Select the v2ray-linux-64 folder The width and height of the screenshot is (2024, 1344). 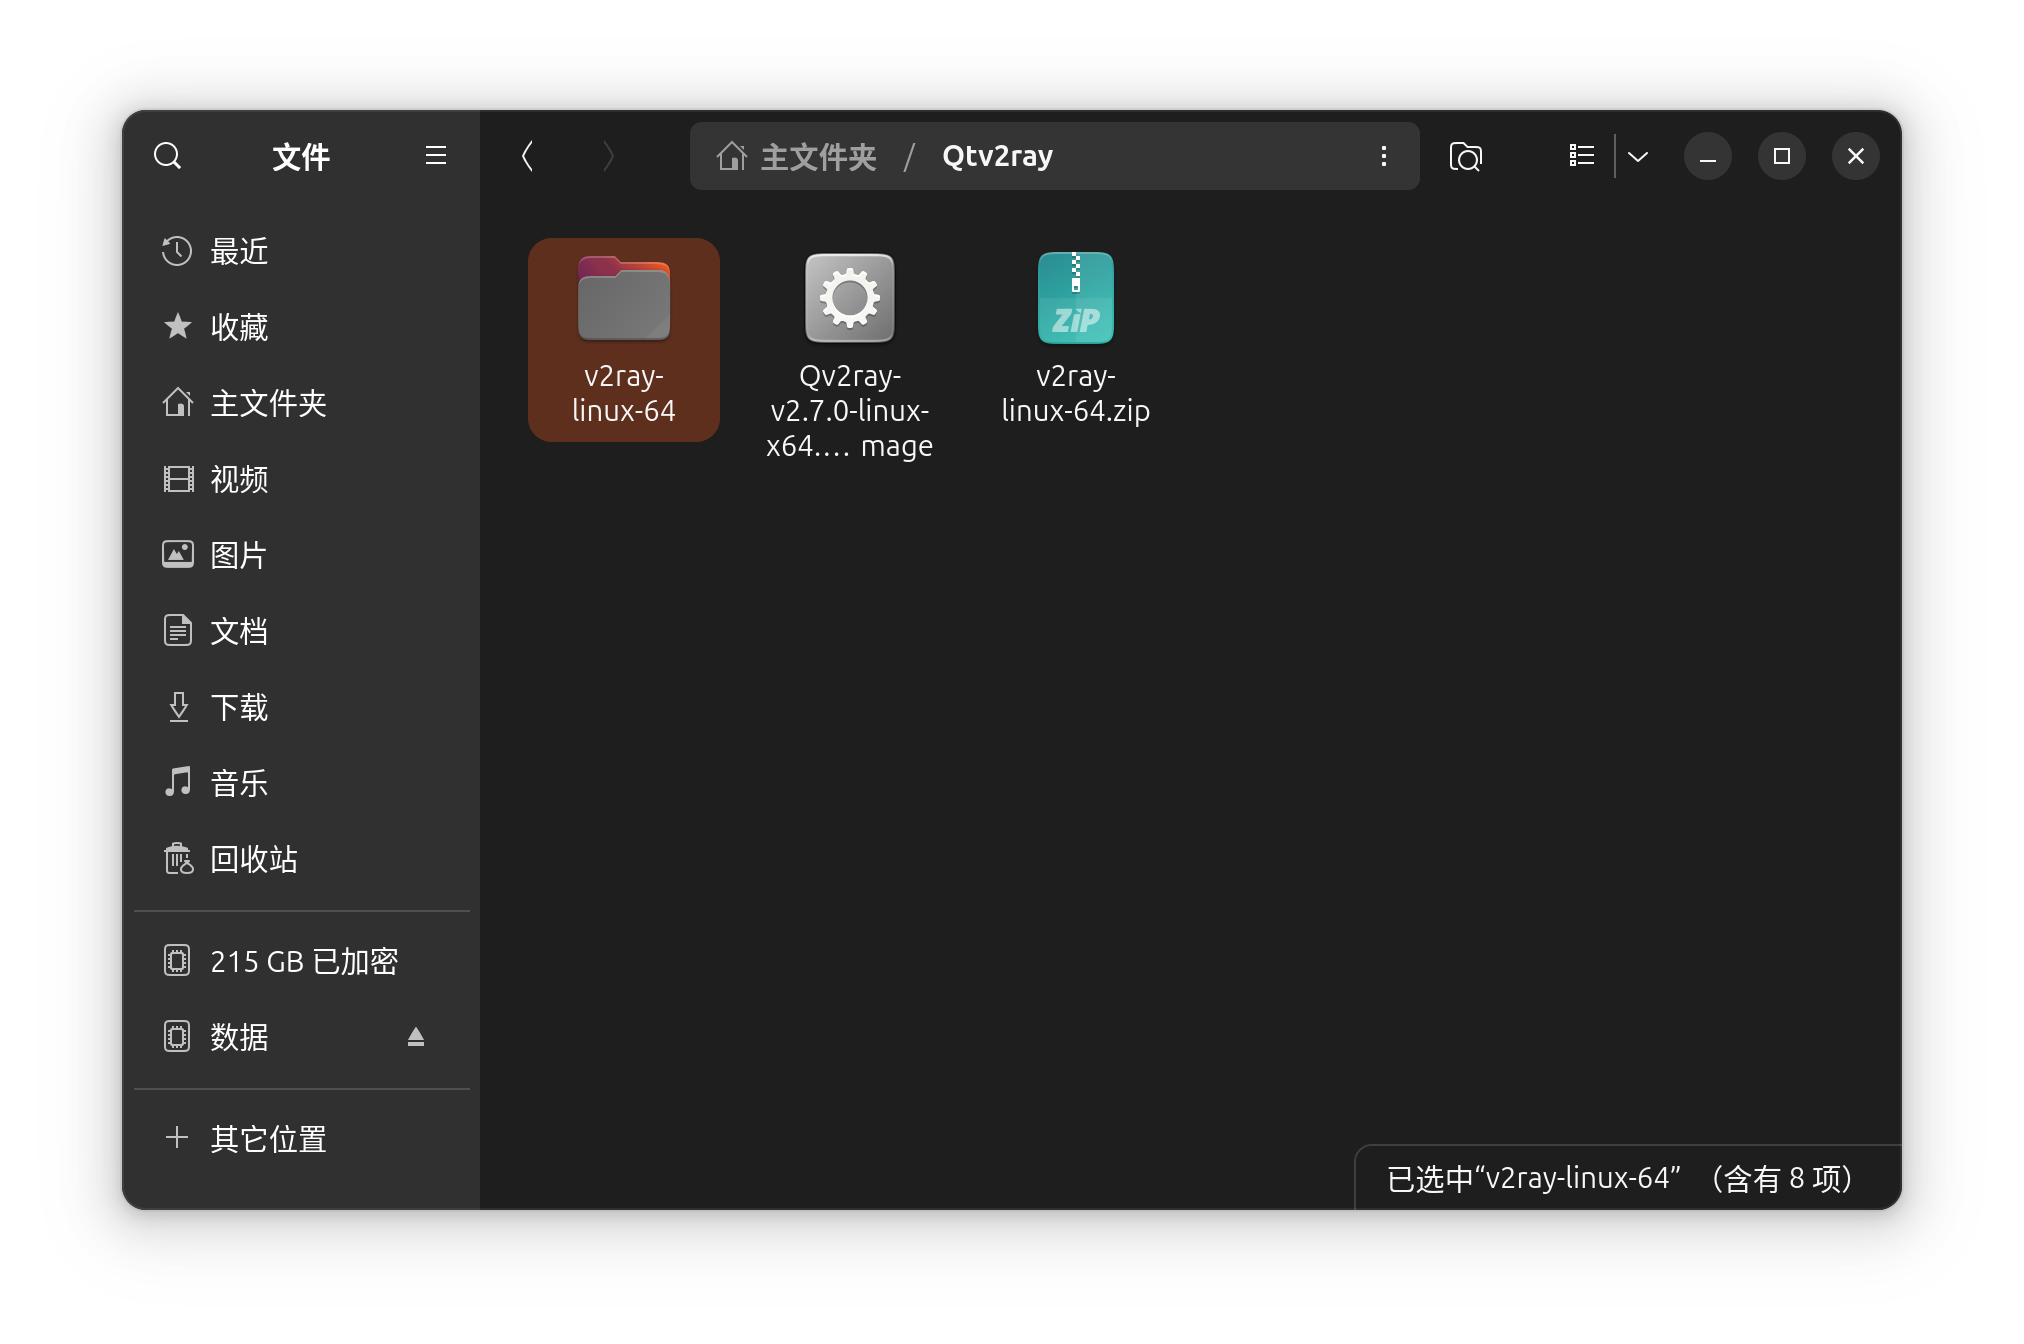[x=624, y=340]
